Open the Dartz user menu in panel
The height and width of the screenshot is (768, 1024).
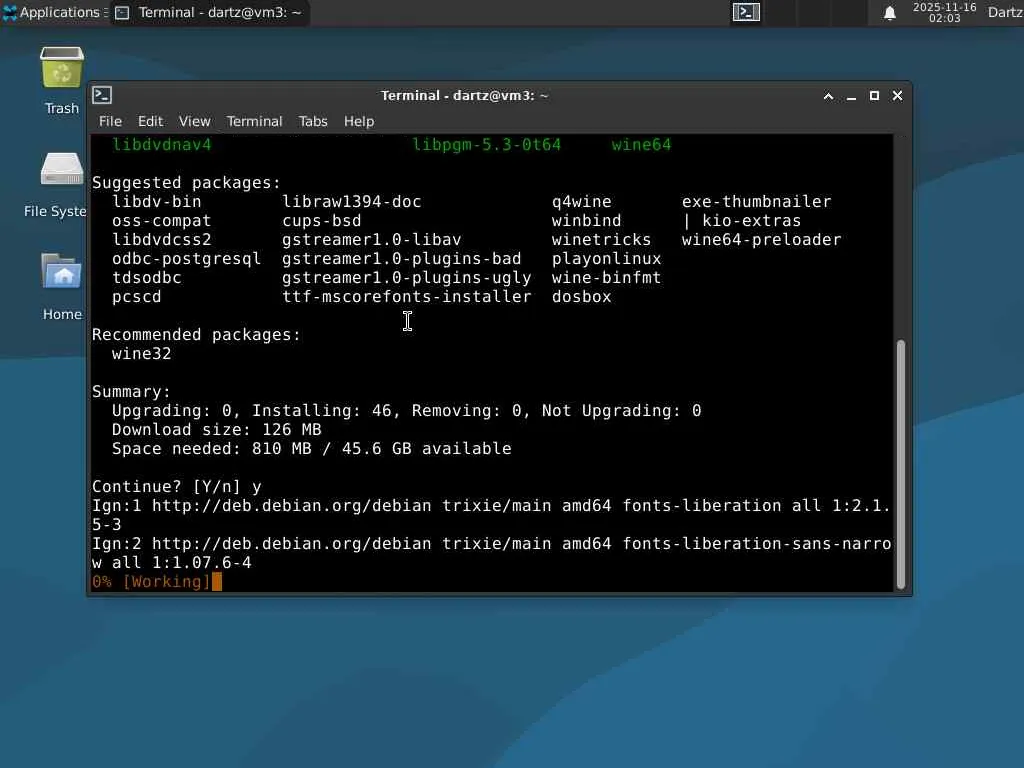click(x=1005, y=12)
